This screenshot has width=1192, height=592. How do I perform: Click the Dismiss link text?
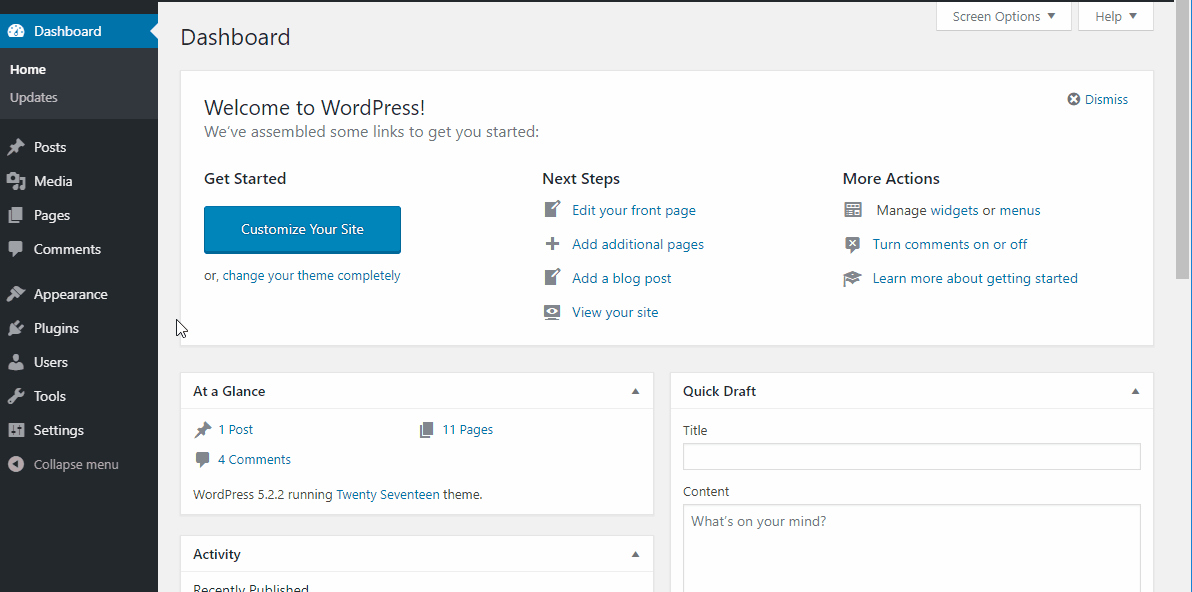coord(1106,100)
